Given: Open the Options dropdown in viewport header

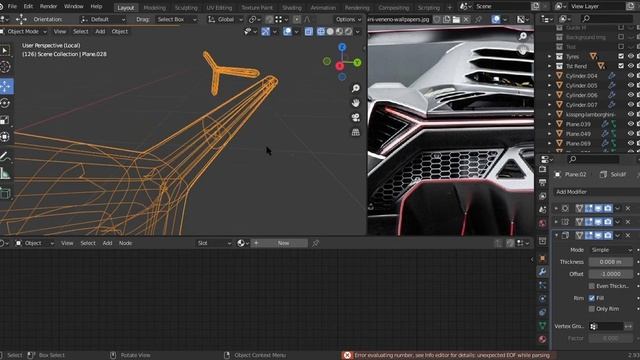Looking at the screenshot, I should (348, 19).
